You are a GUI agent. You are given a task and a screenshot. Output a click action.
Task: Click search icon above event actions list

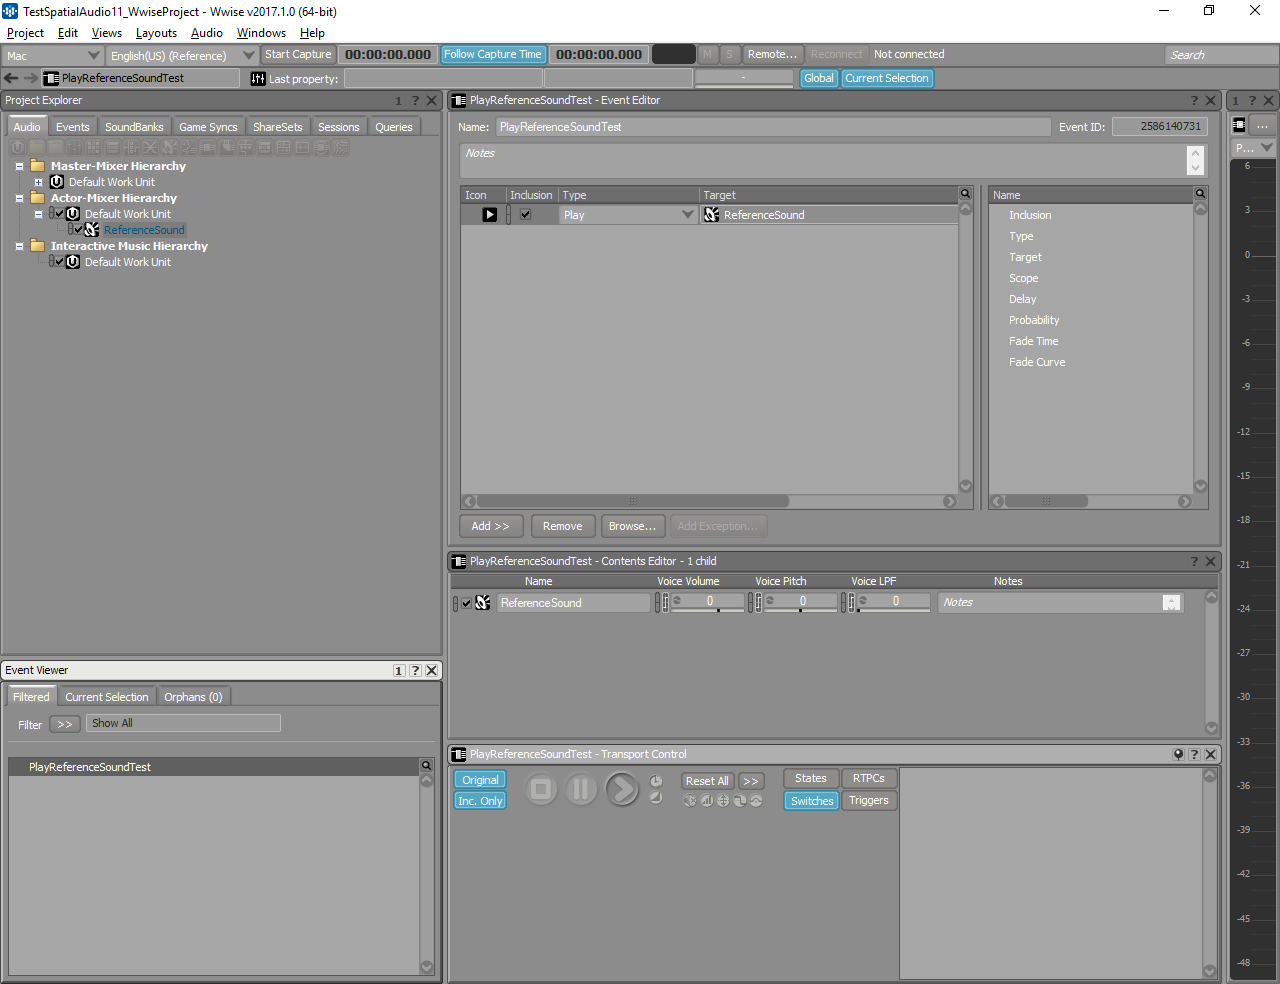click(965, 194)
